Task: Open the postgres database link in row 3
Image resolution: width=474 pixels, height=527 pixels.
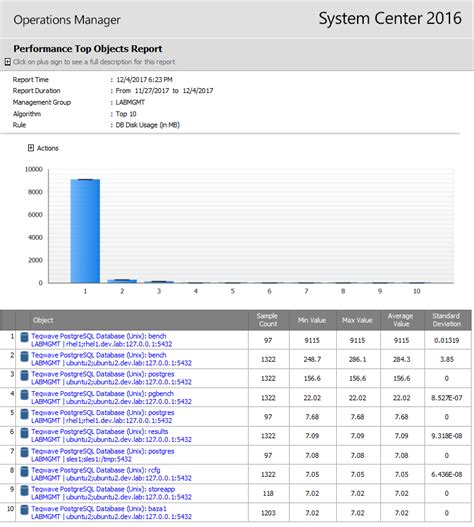Action: click(111, 378)
